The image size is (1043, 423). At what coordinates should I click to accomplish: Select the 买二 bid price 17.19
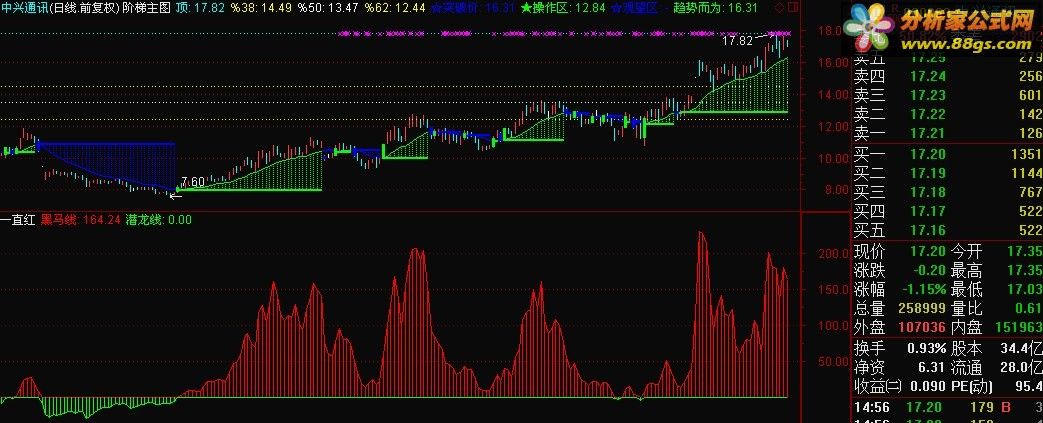coord(927,174)
